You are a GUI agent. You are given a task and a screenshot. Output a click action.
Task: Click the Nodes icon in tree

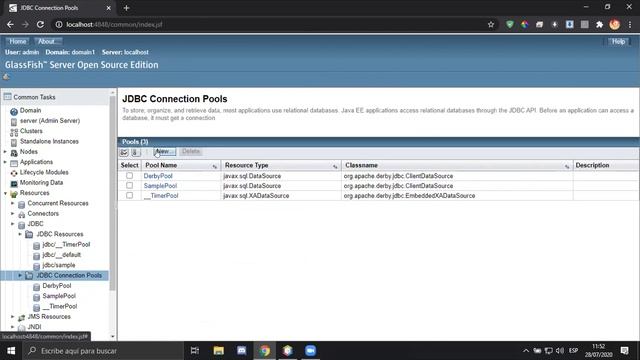pyautogui.click(x=14, y=153)
